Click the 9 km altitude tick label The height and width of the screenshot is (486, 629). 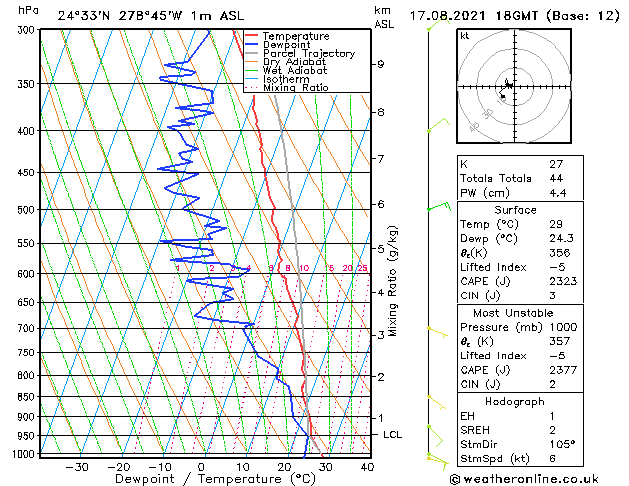pos(381,64)
